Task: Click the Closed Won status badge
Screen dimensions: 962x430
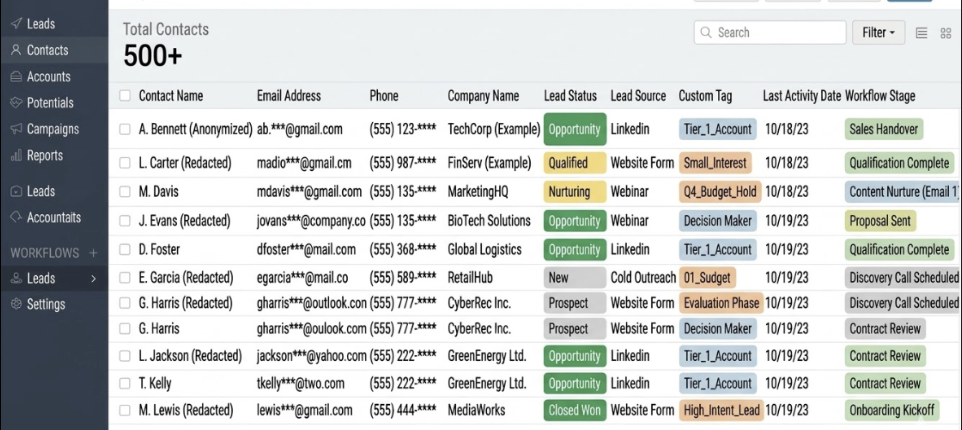Action: point(575,410)
